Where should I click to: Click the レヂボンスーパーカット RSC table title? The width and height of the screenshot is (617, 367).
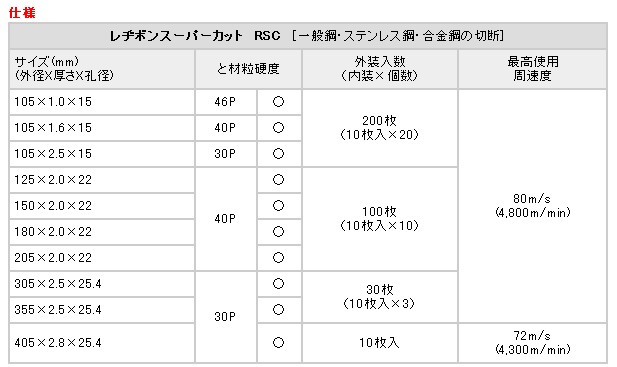308,36
